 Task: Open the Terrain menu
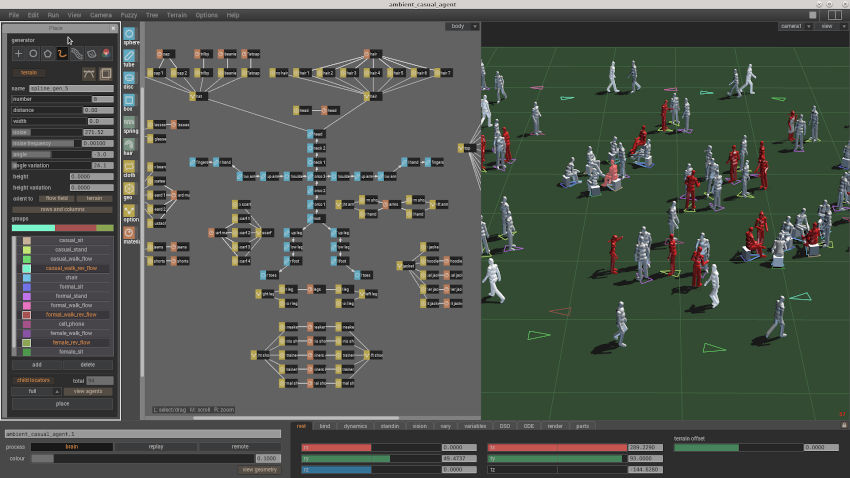coord(179,15)
